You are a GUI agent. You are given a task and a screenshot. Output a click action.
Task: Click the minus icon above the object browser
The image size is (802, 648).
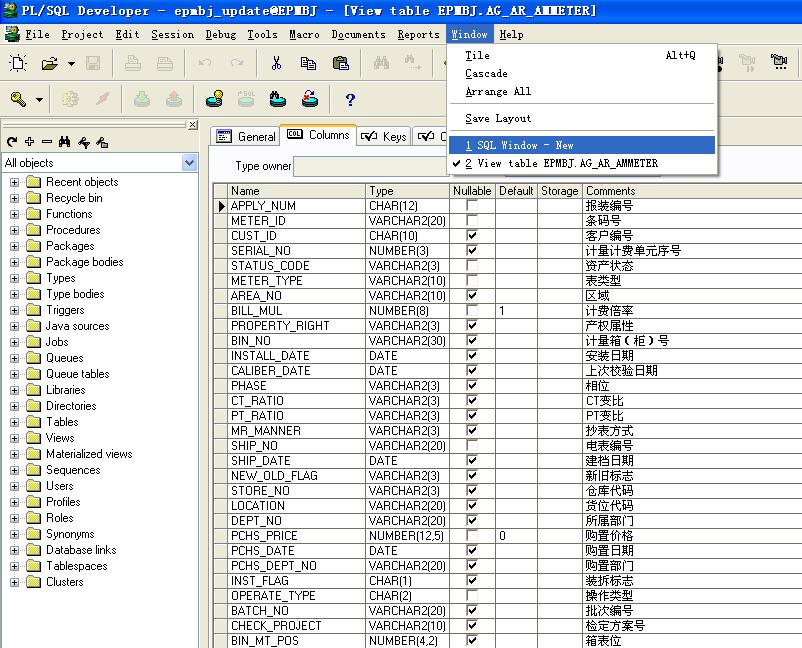(x=46, y=141)
